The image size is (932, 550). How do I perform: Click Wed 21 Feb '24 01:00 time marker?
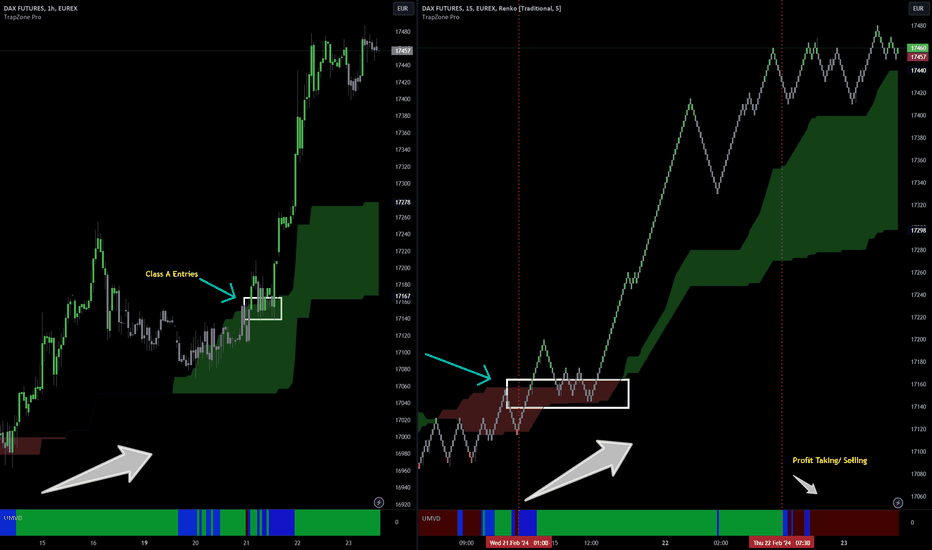coord(519,542)
